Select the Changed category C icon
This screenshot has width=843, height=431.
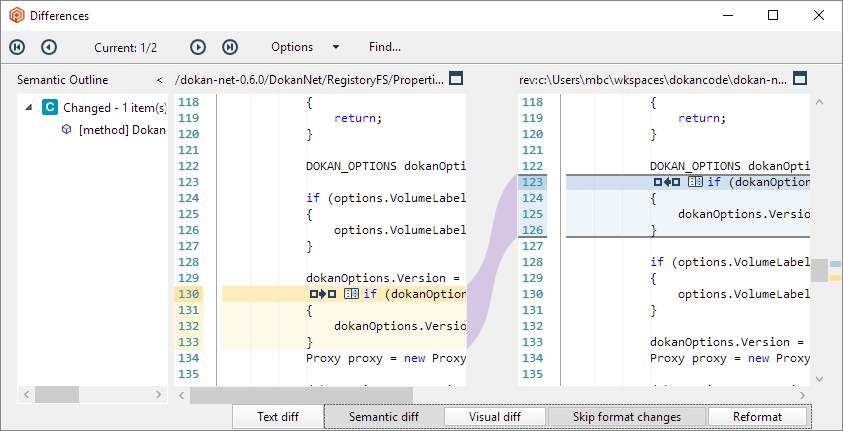(49, 107)
